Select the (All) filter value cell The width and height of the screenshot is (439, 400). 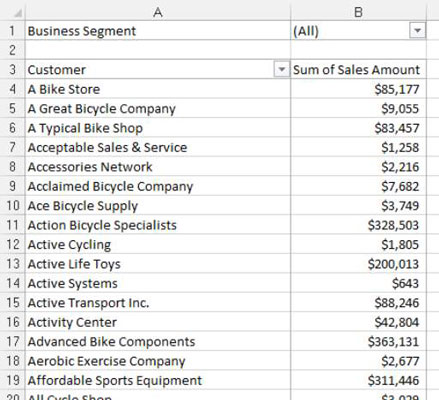click(358, 31)
